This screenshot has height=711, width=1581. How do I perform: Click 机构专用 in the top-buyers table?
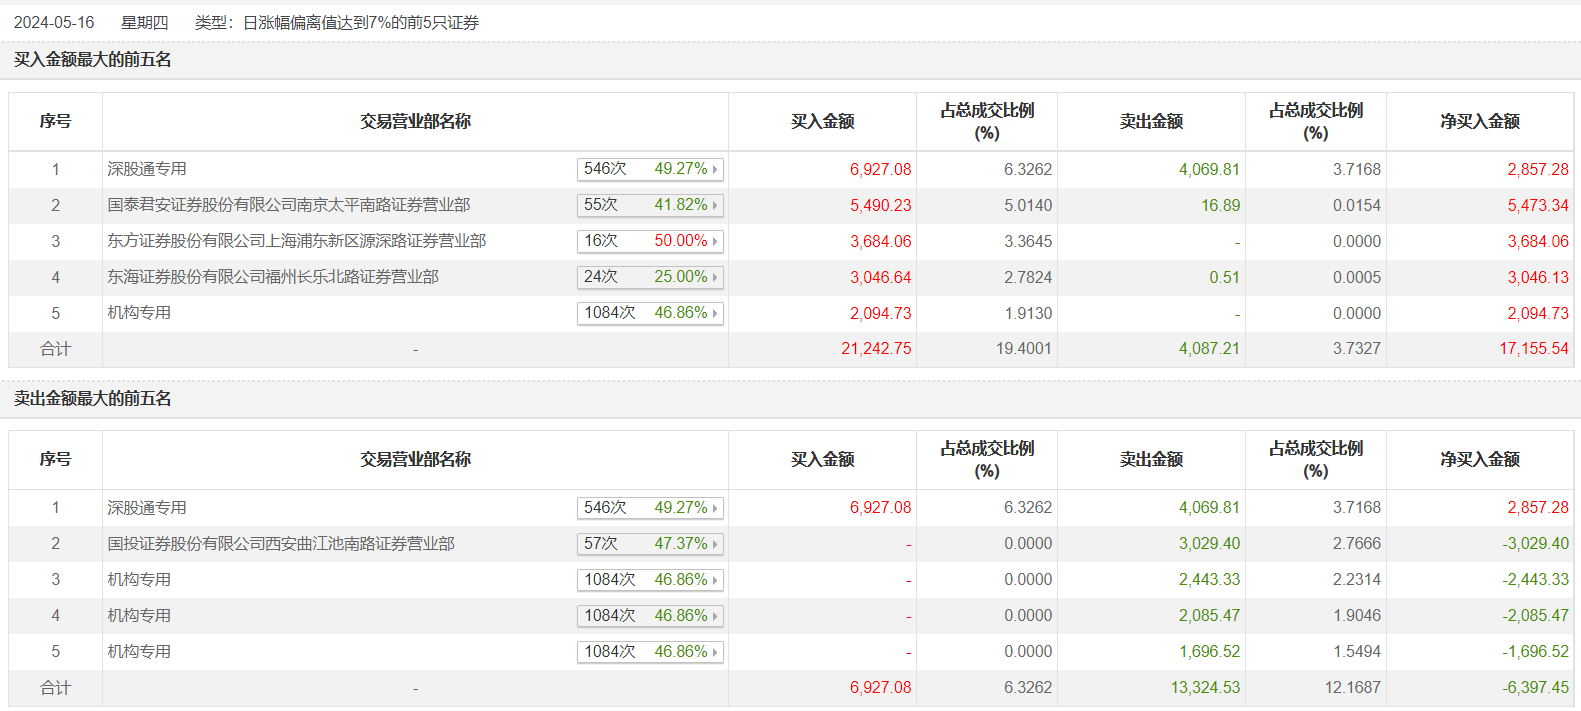point(139,313)
